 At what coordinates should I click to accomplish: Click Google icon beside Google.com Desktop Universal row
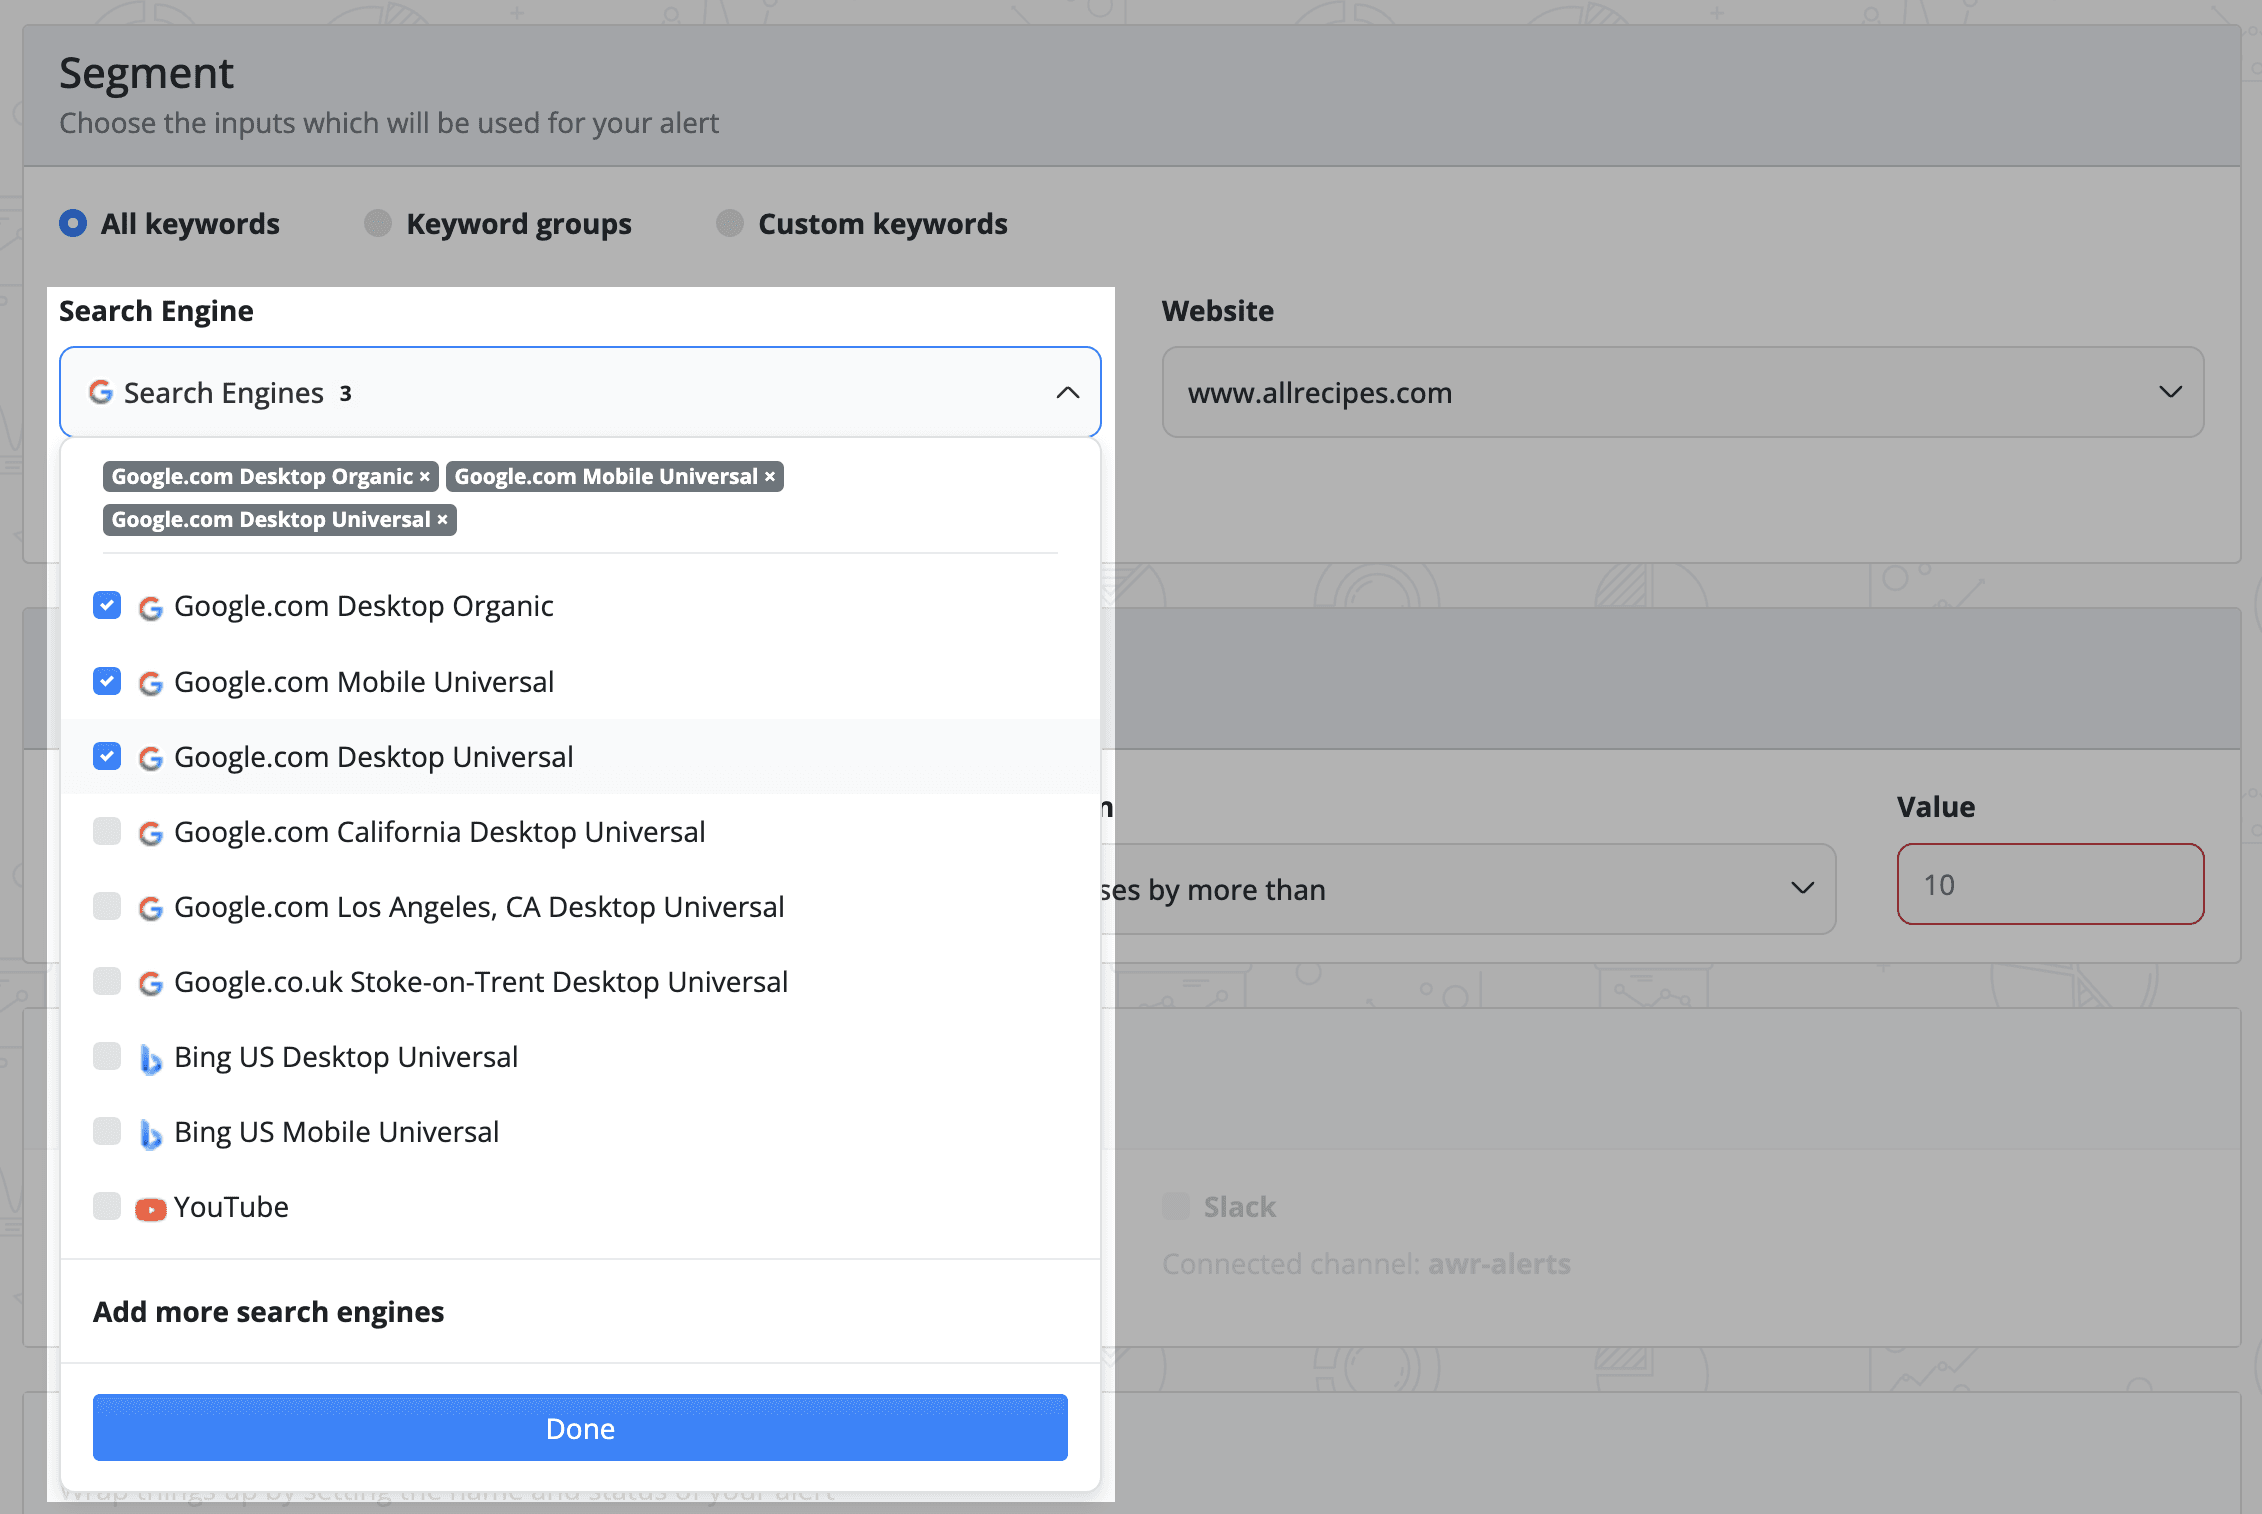pyautogui.click(x=151, y=759)
